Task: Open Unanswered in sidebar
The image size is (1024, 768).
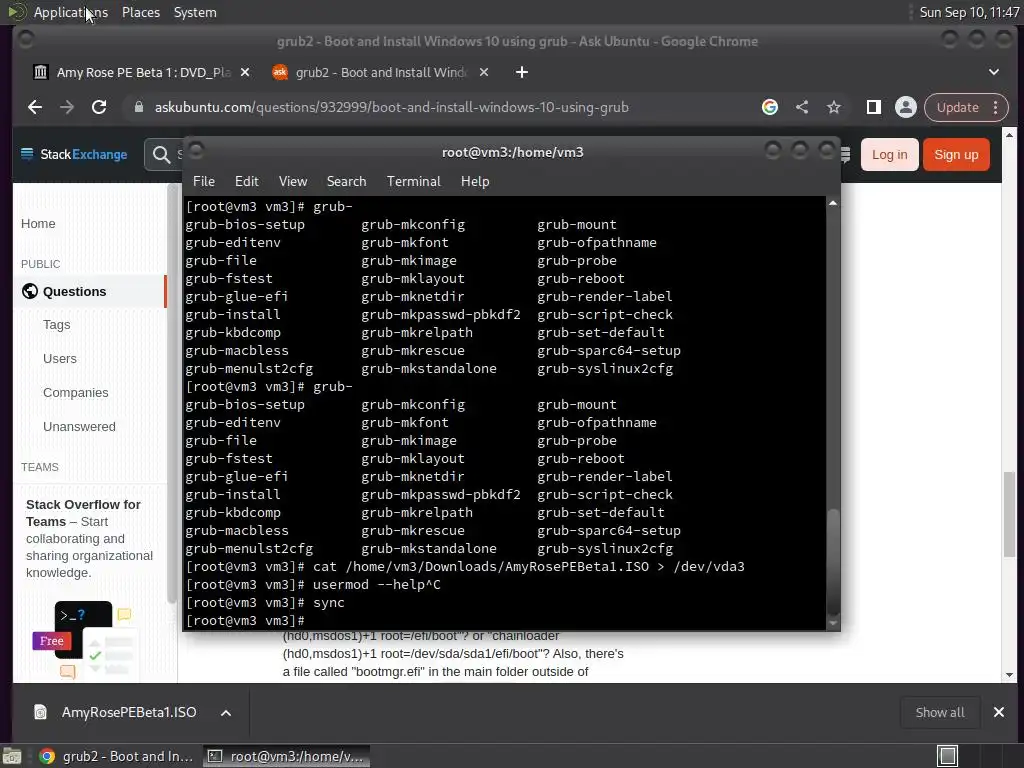Action: tap(79, 426)
